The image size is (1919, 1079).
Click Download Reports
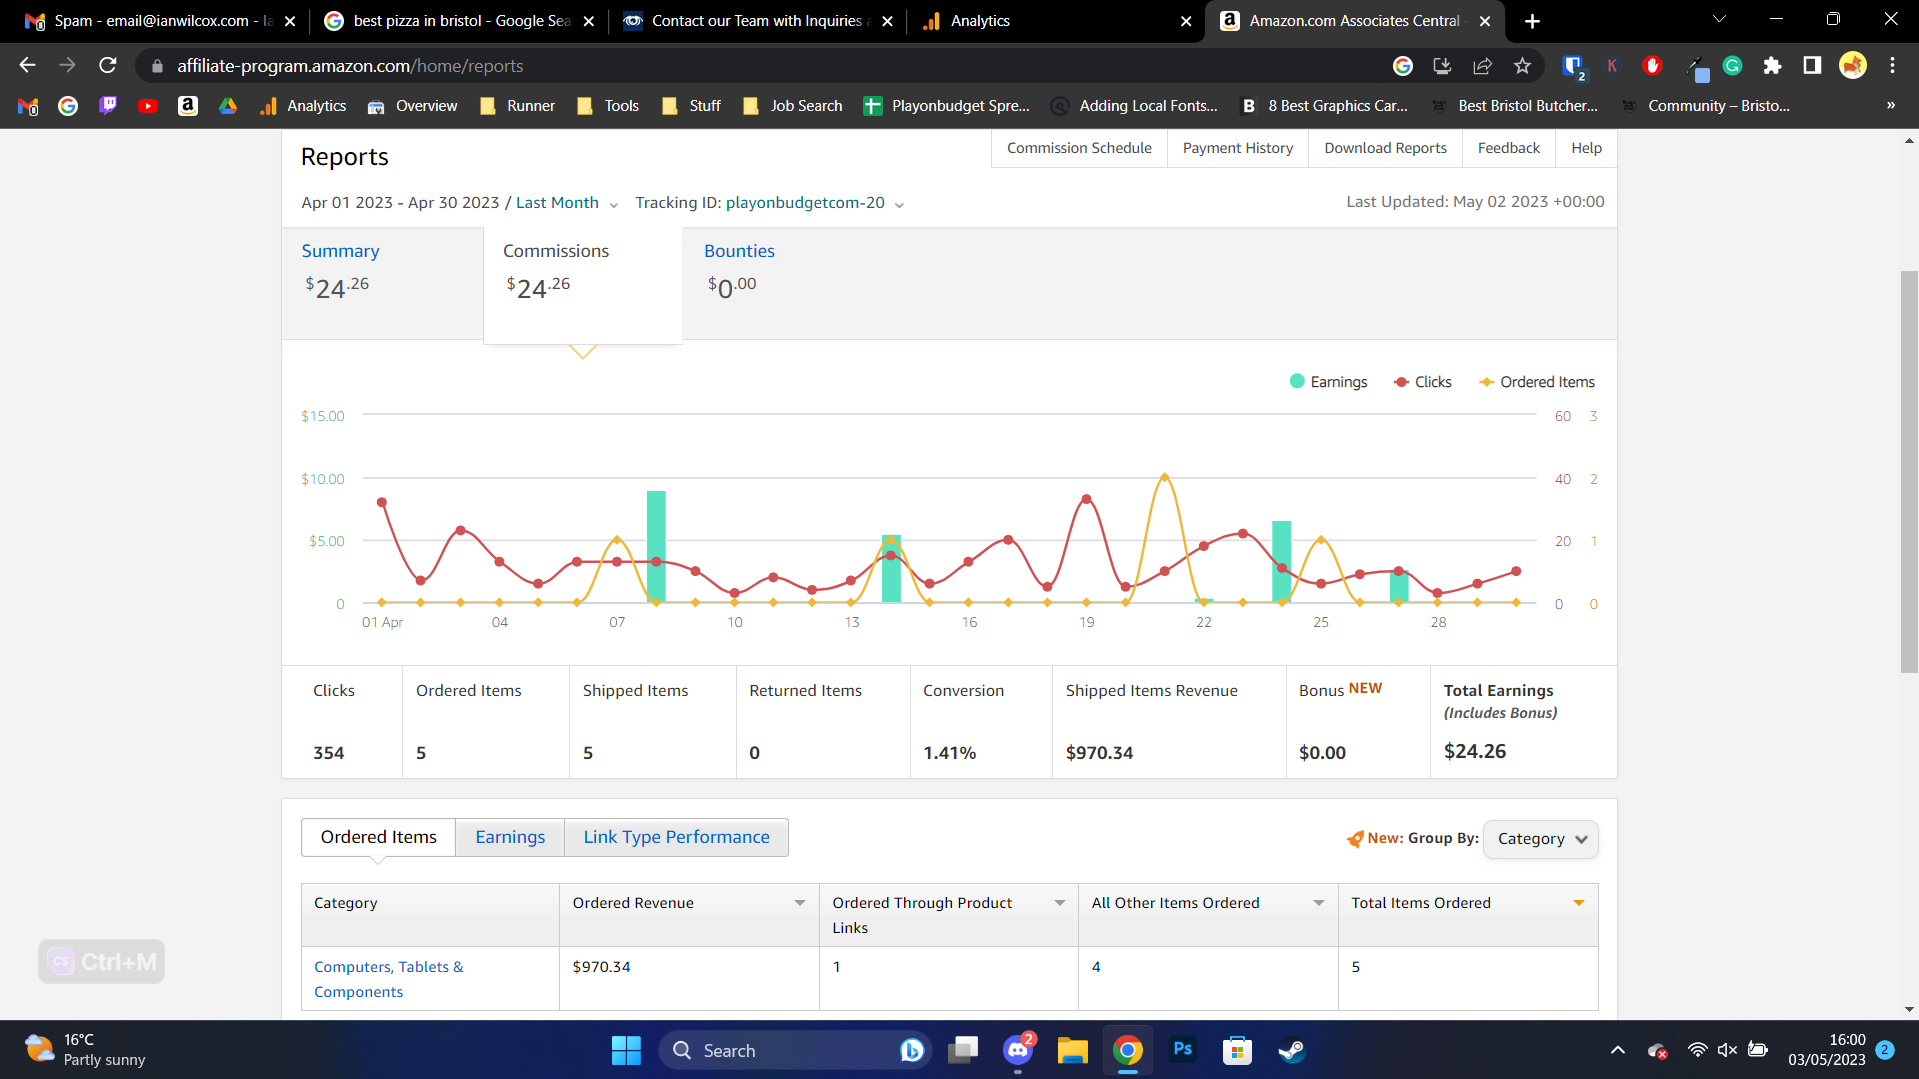point(1385,148)
